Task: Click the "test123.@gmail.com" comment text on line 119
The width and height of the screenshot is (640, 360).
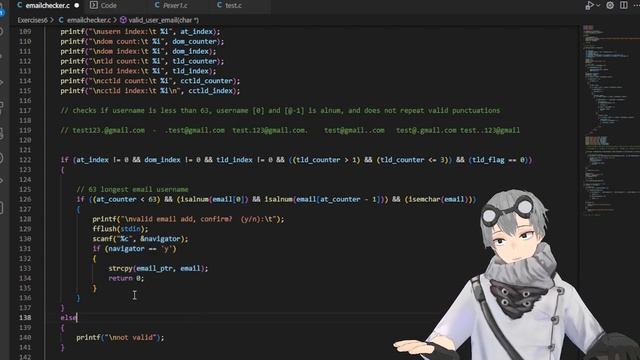Action: tap(109, 130)
